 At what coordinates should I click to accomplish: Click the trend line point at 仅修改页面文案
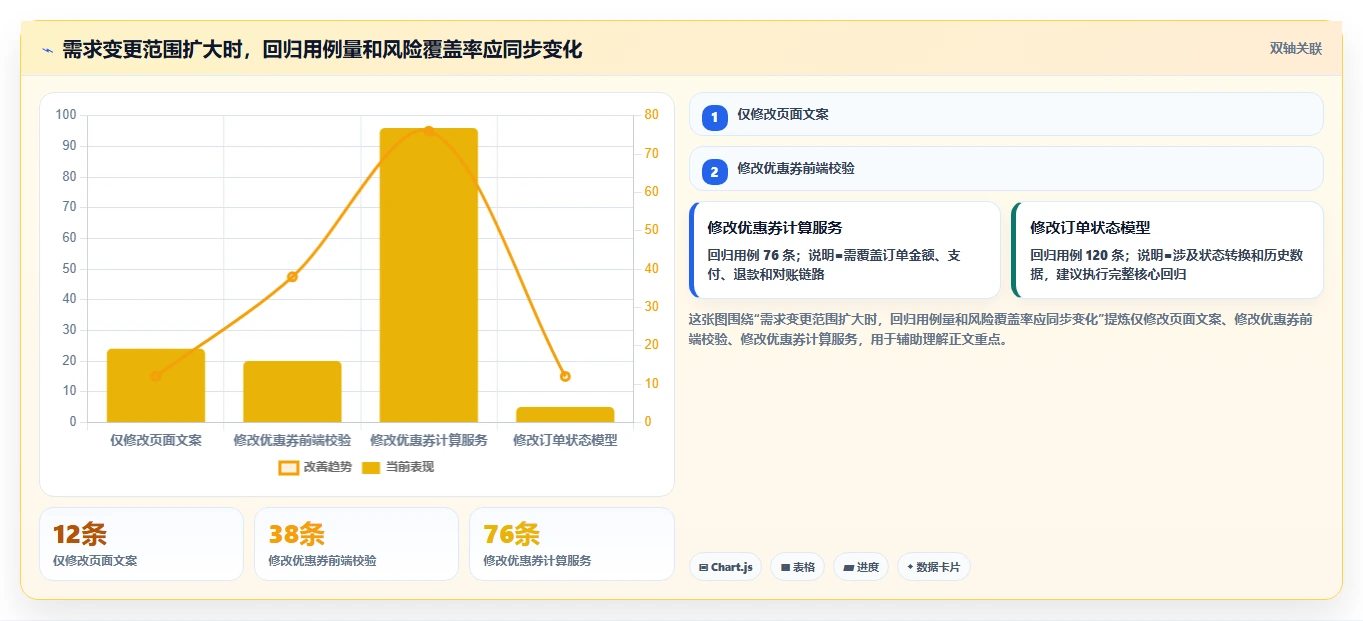point(155,376)
